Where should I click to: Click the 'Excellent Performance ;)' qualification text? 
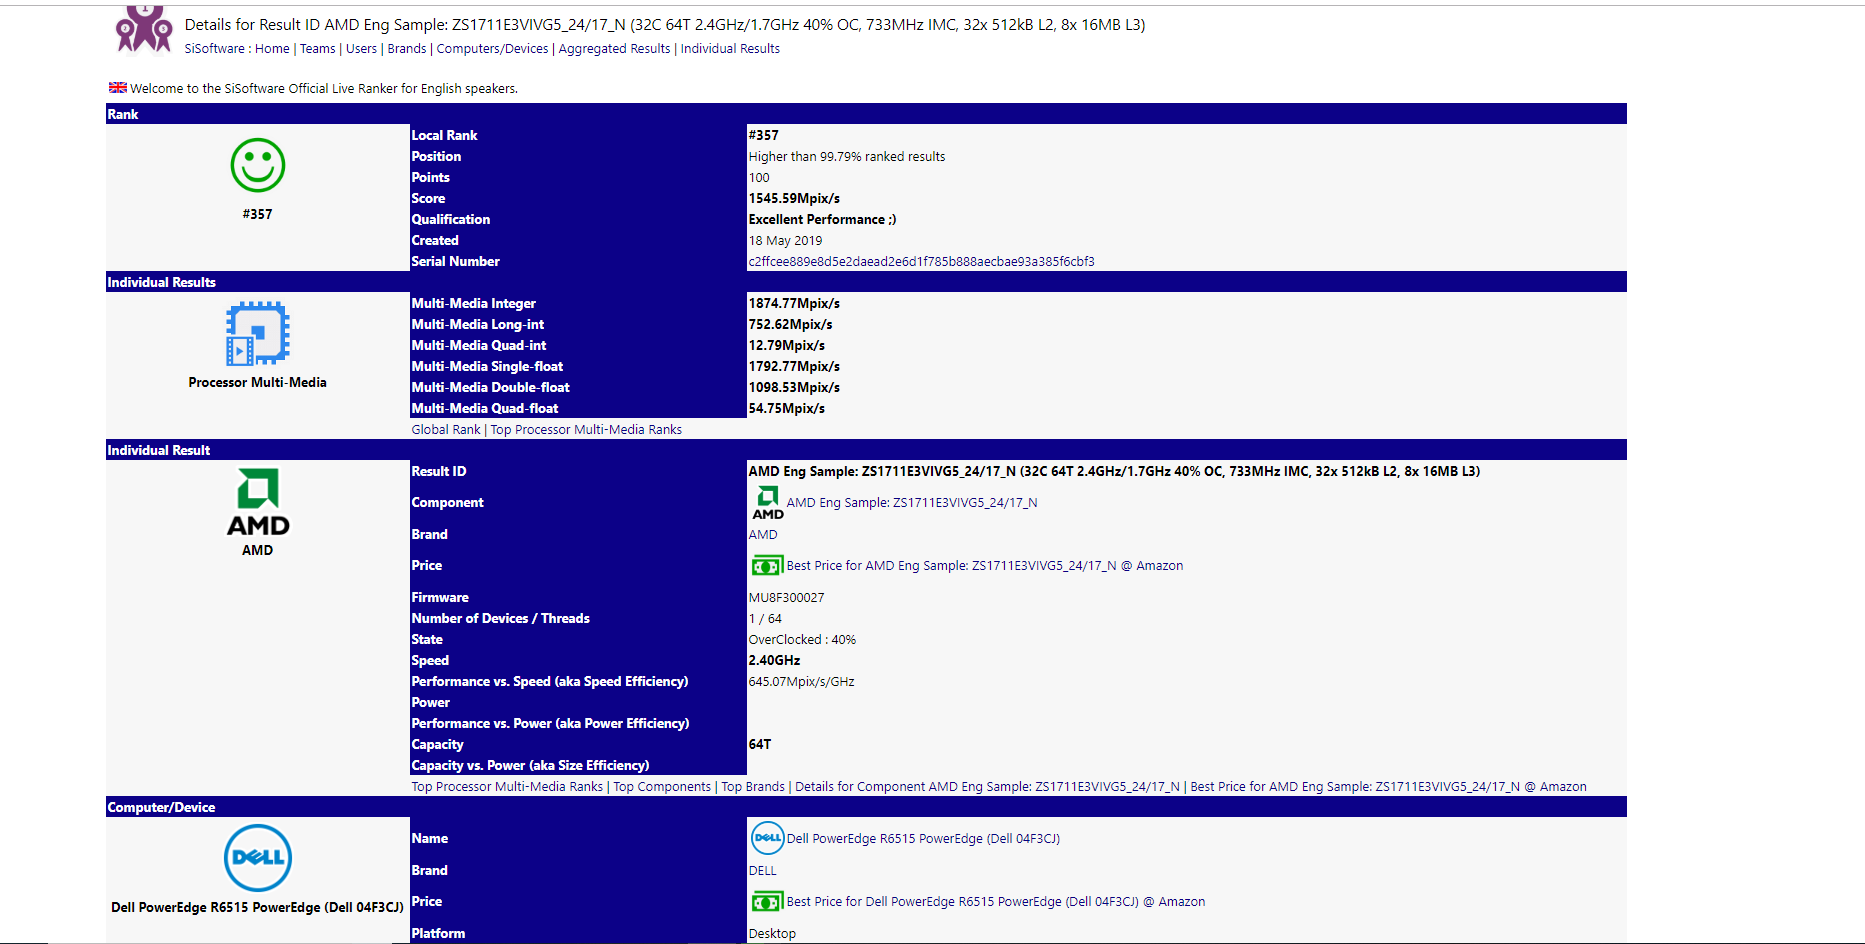click(x=822, y=220)
